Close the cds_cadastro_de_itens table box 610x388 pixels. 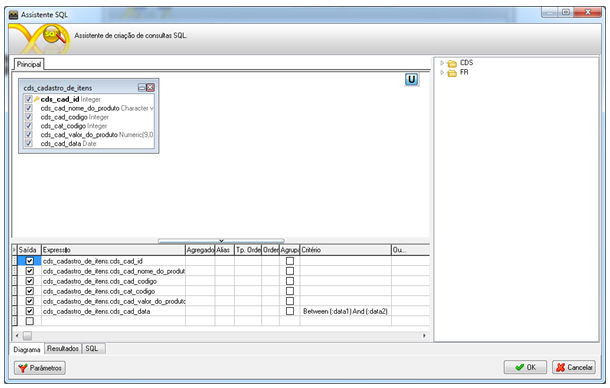click(x=150, y=88)
